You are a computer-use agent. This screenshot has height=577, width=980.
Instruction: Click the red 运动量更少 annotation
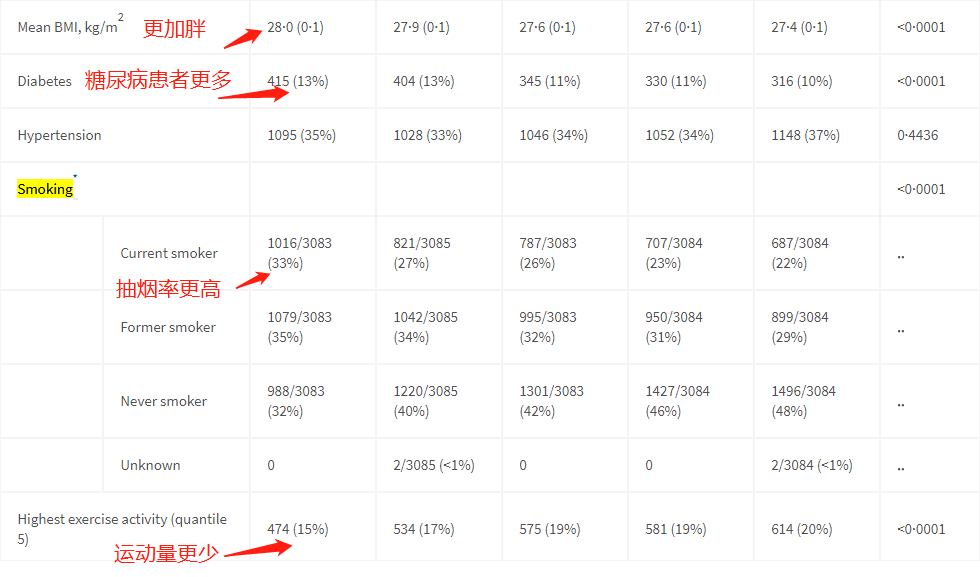pyautogui.click(x=166, y=553)
